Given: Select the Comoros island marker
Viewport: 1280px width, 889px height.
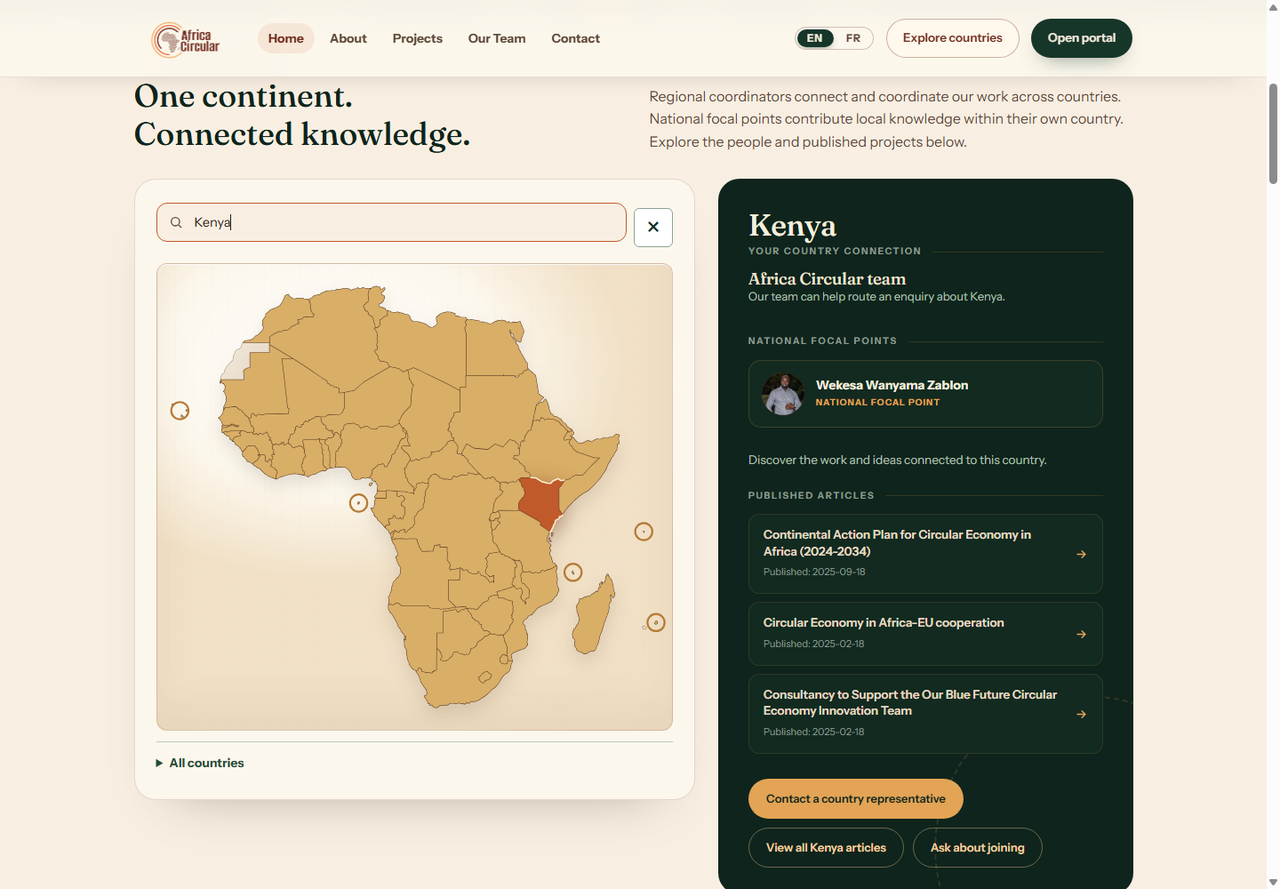Looking at the screenshot, I should tap(573, 572).
